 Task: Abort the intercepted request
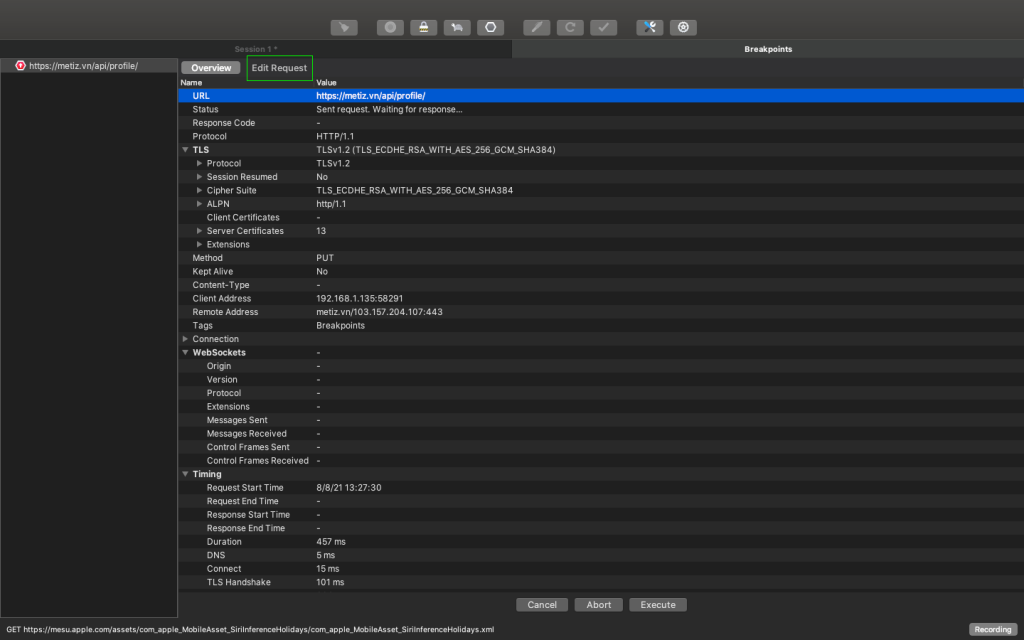(599, 605)
